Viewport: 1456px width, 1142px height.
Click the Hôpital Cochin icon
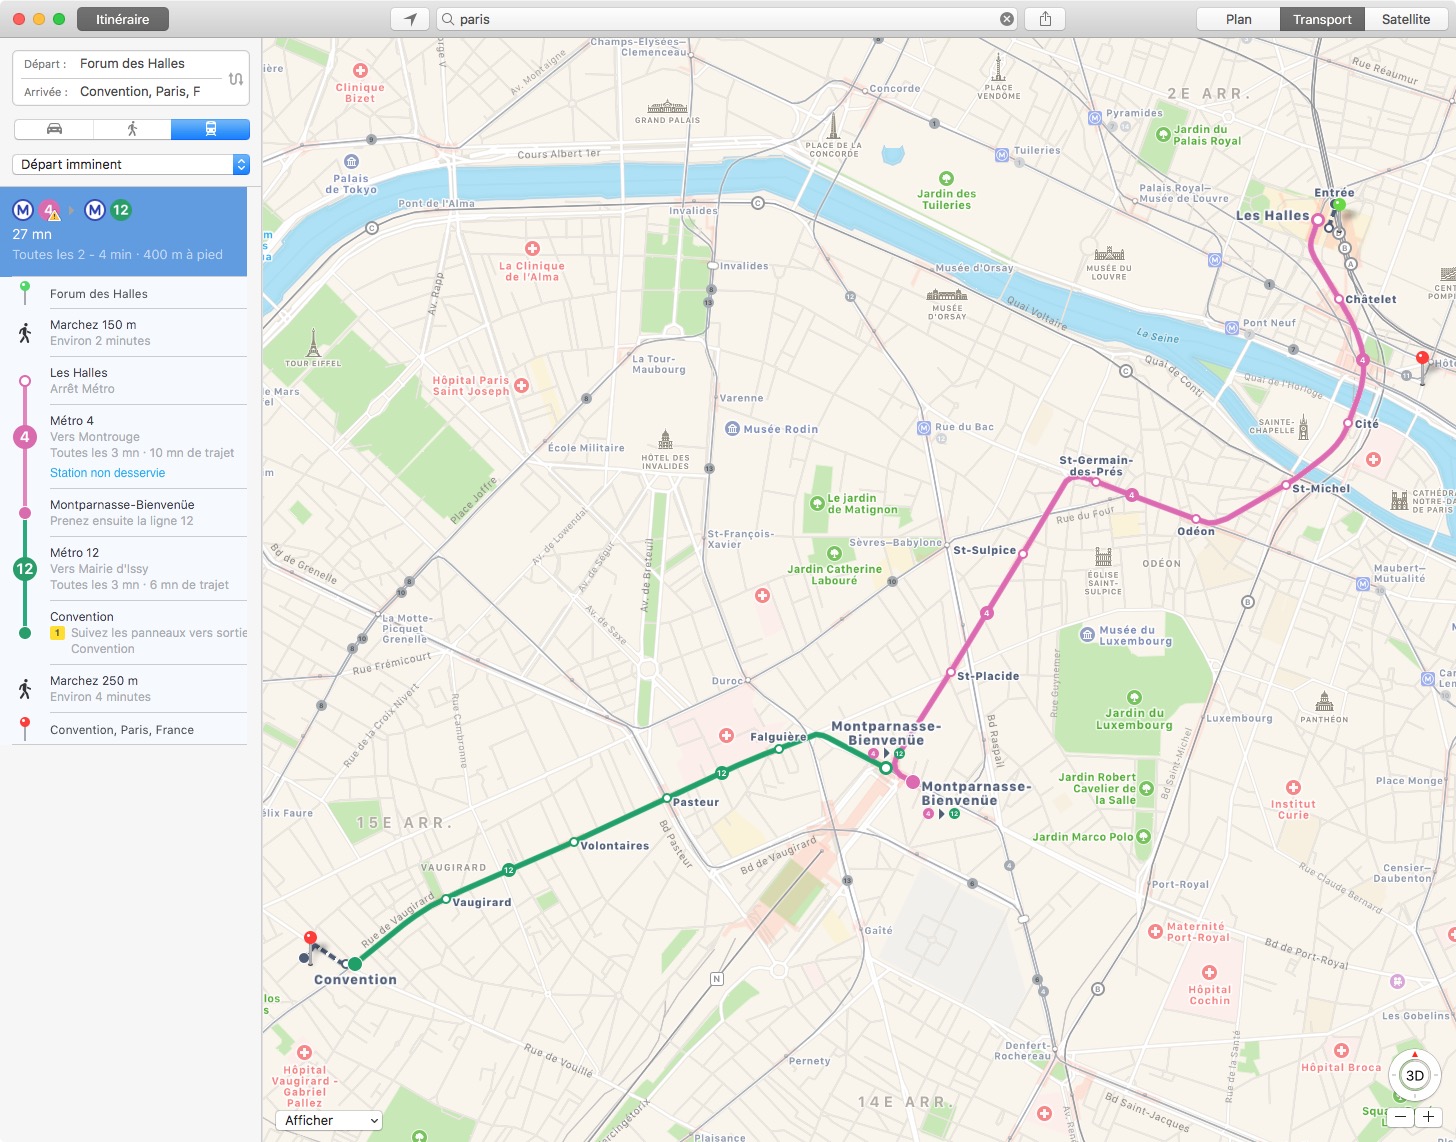click(1209, 973)
